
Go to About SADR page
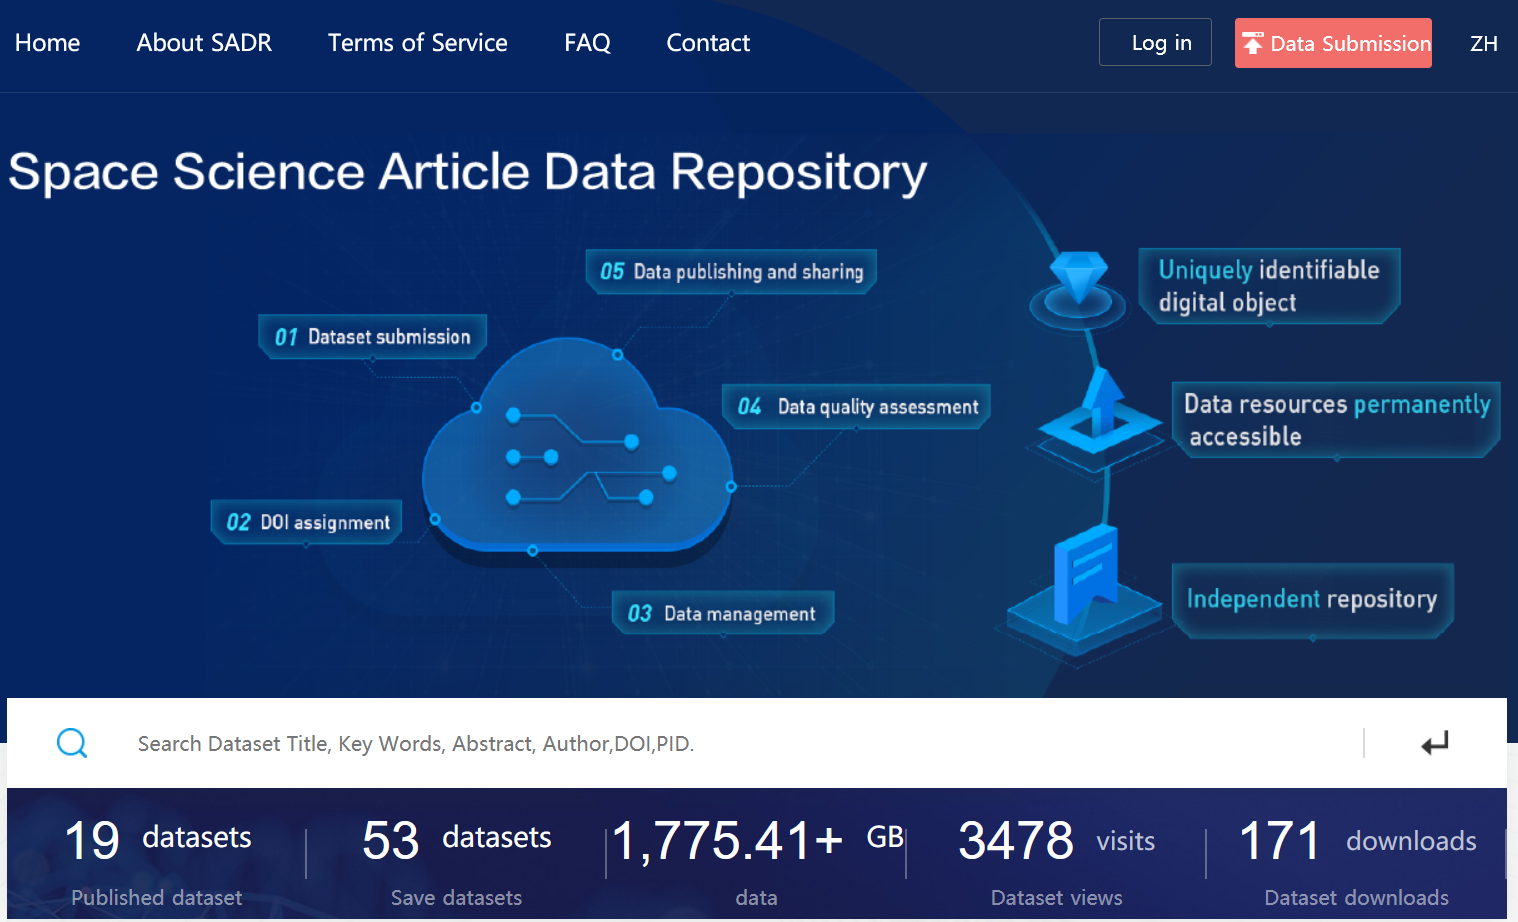pos(204,43)
